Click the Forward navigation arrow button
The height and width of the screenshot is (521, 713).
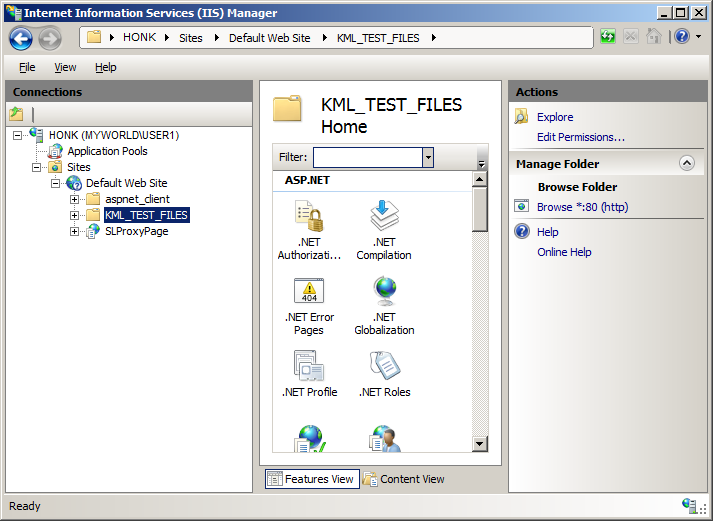pos(50,39)
